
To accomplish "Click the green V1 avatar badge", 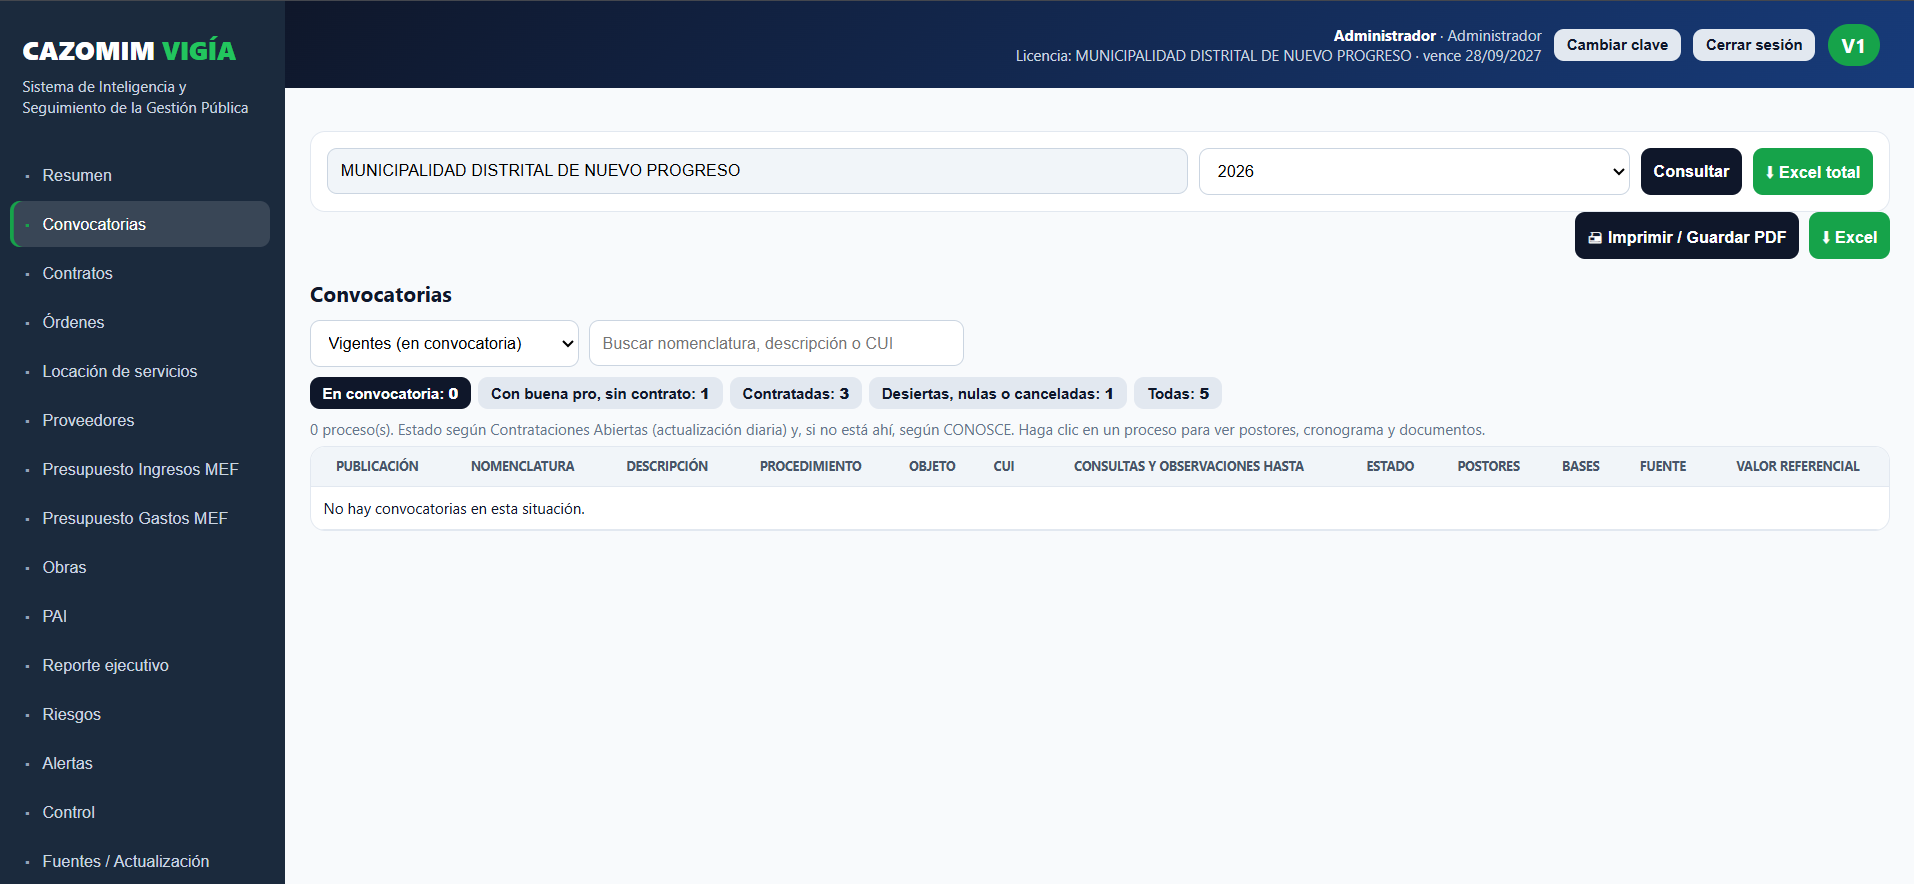I will 1853,46.
